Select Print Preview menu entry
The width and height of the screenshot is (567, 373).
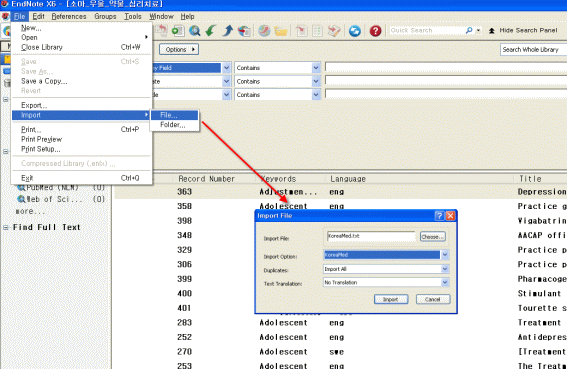pyautogui.click(x=81, y=140)
